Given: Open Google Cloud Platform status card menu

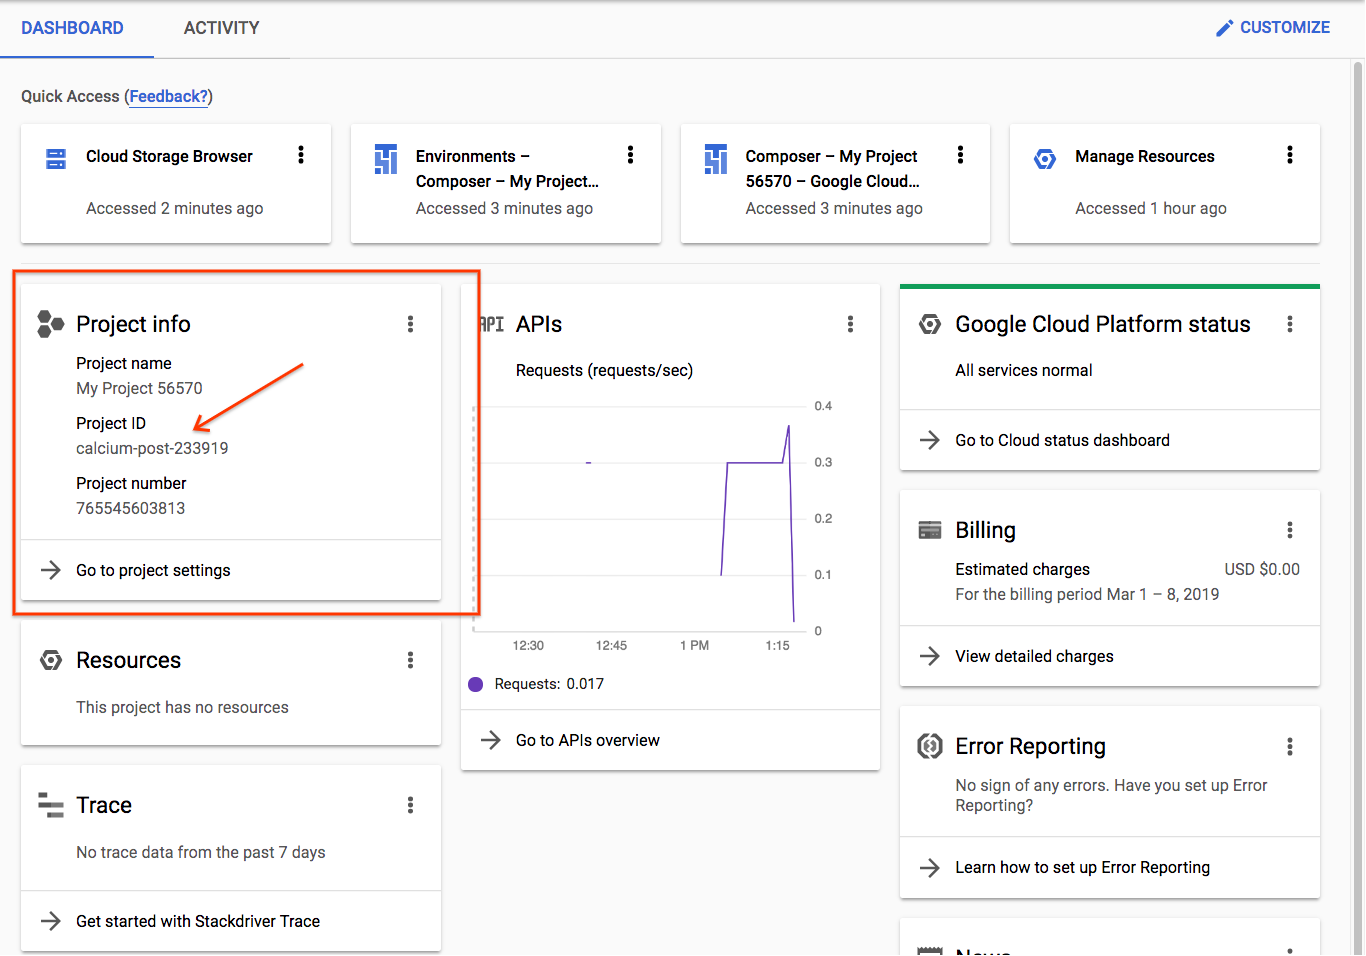Looking at the screenshot, I should point(1289,324).
